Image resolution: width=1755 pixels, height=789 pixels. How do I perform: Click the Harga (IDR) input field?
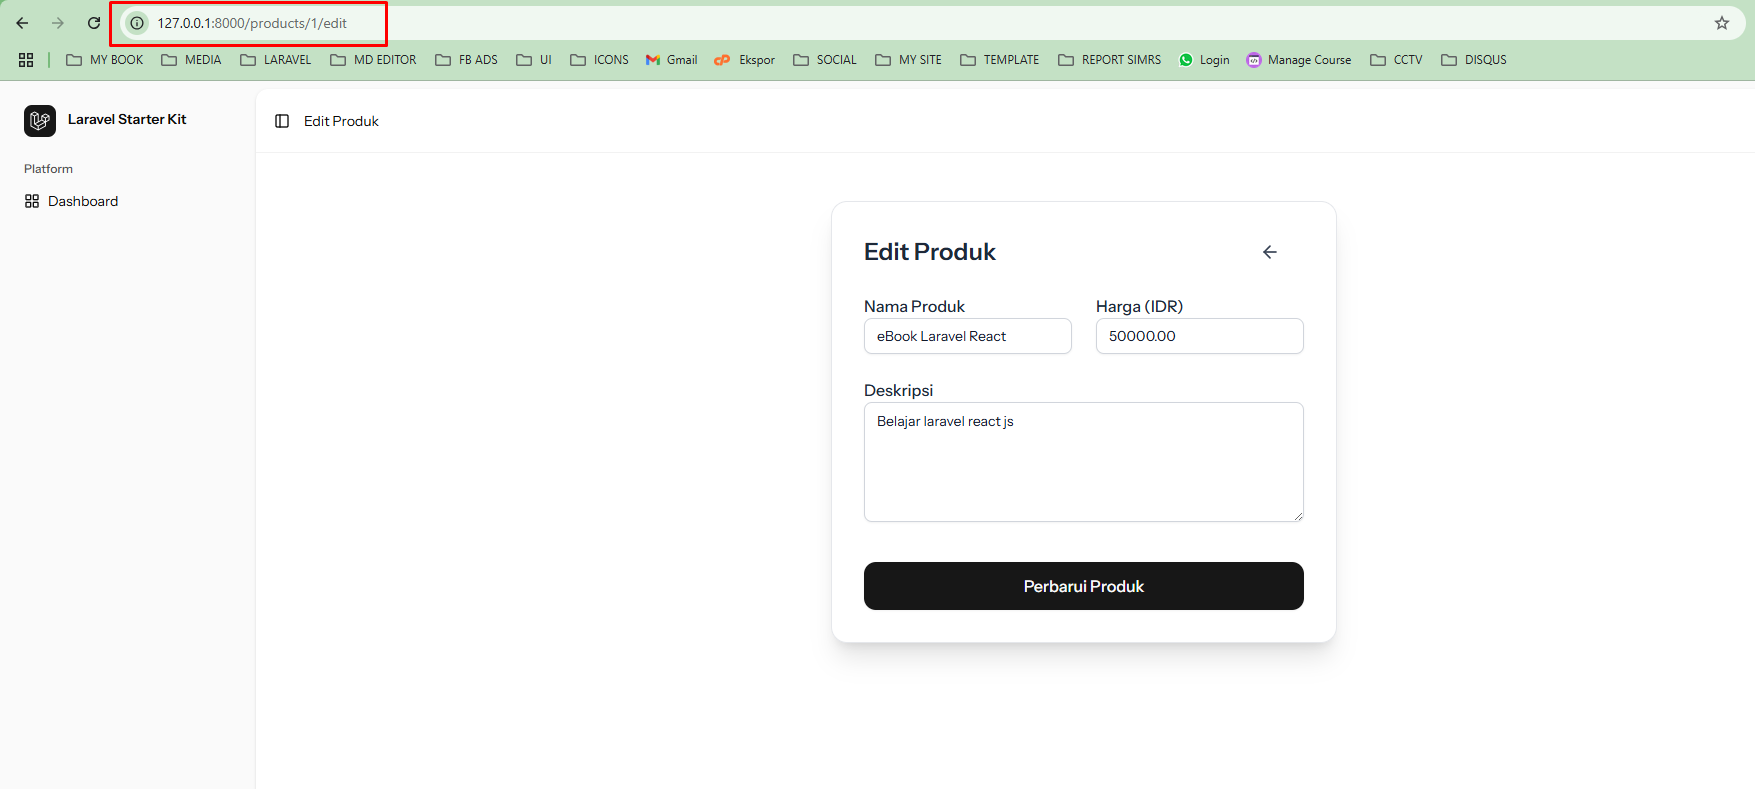(x=1199, y=336)
